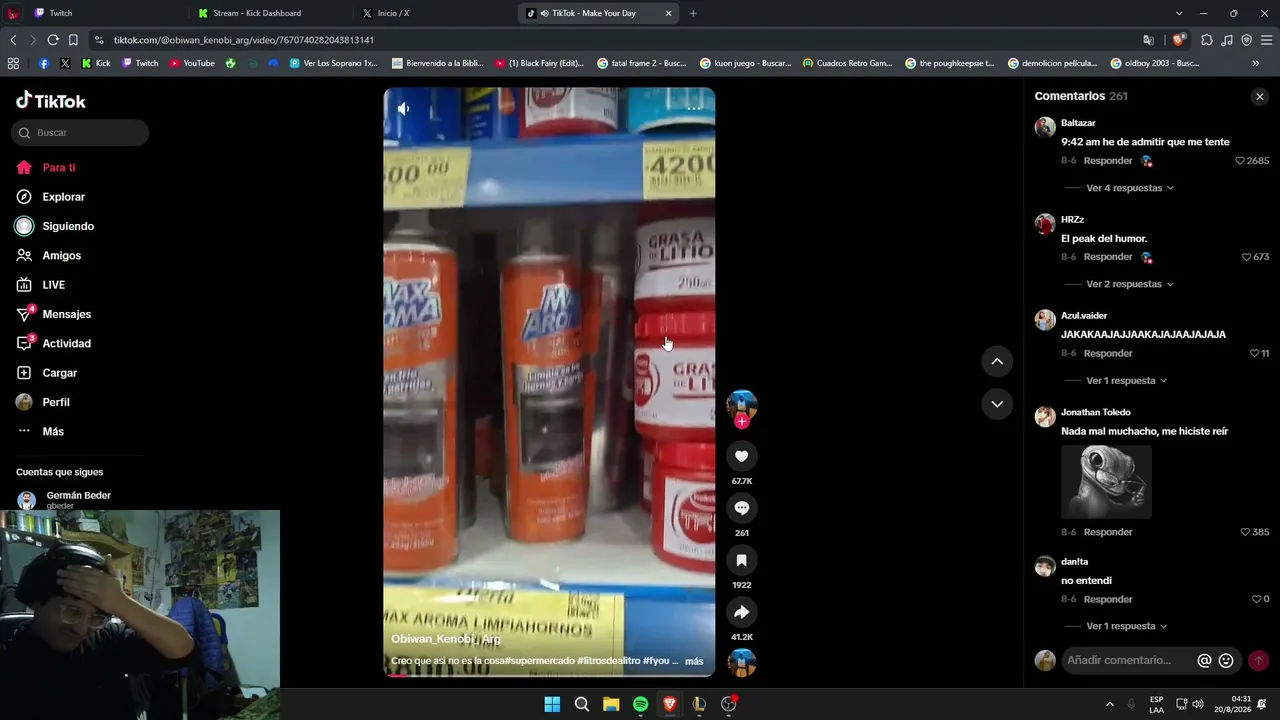Share the video using the arrow icon
The image size is (1280, 720).
tap(741, 612)
